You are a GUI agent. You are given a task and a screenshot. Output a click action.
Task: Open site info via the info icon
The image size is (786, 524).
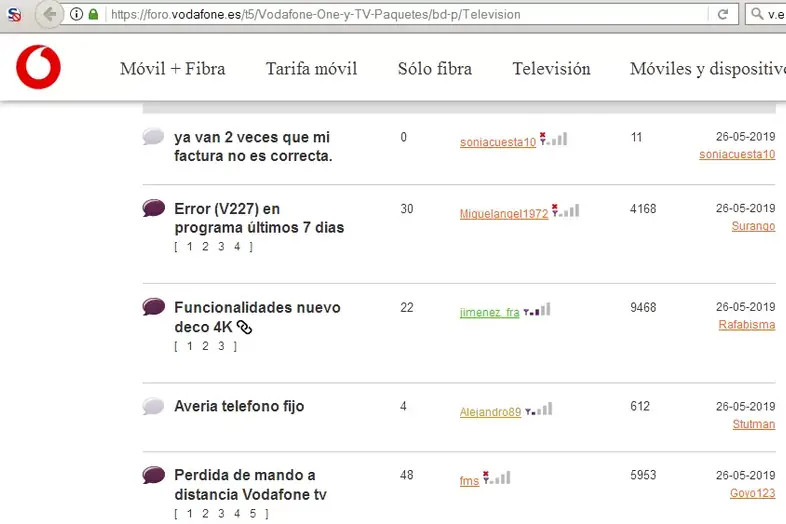point(76,14)
